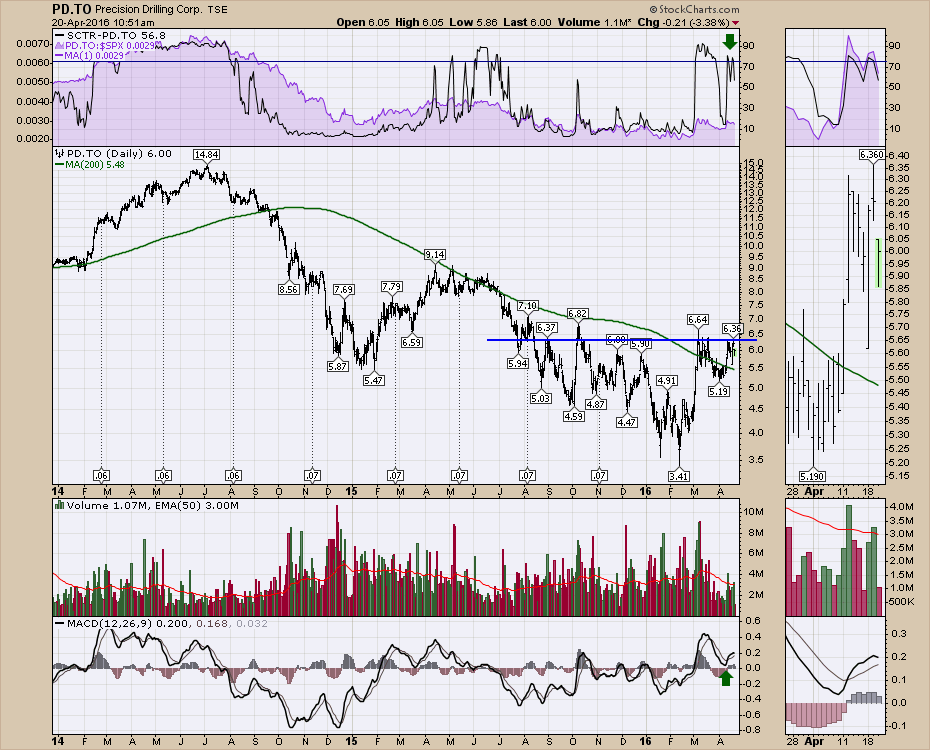Click the PD.TO (Daily) 6.00 legend
The image size is (930, 750).
point(119,154)
